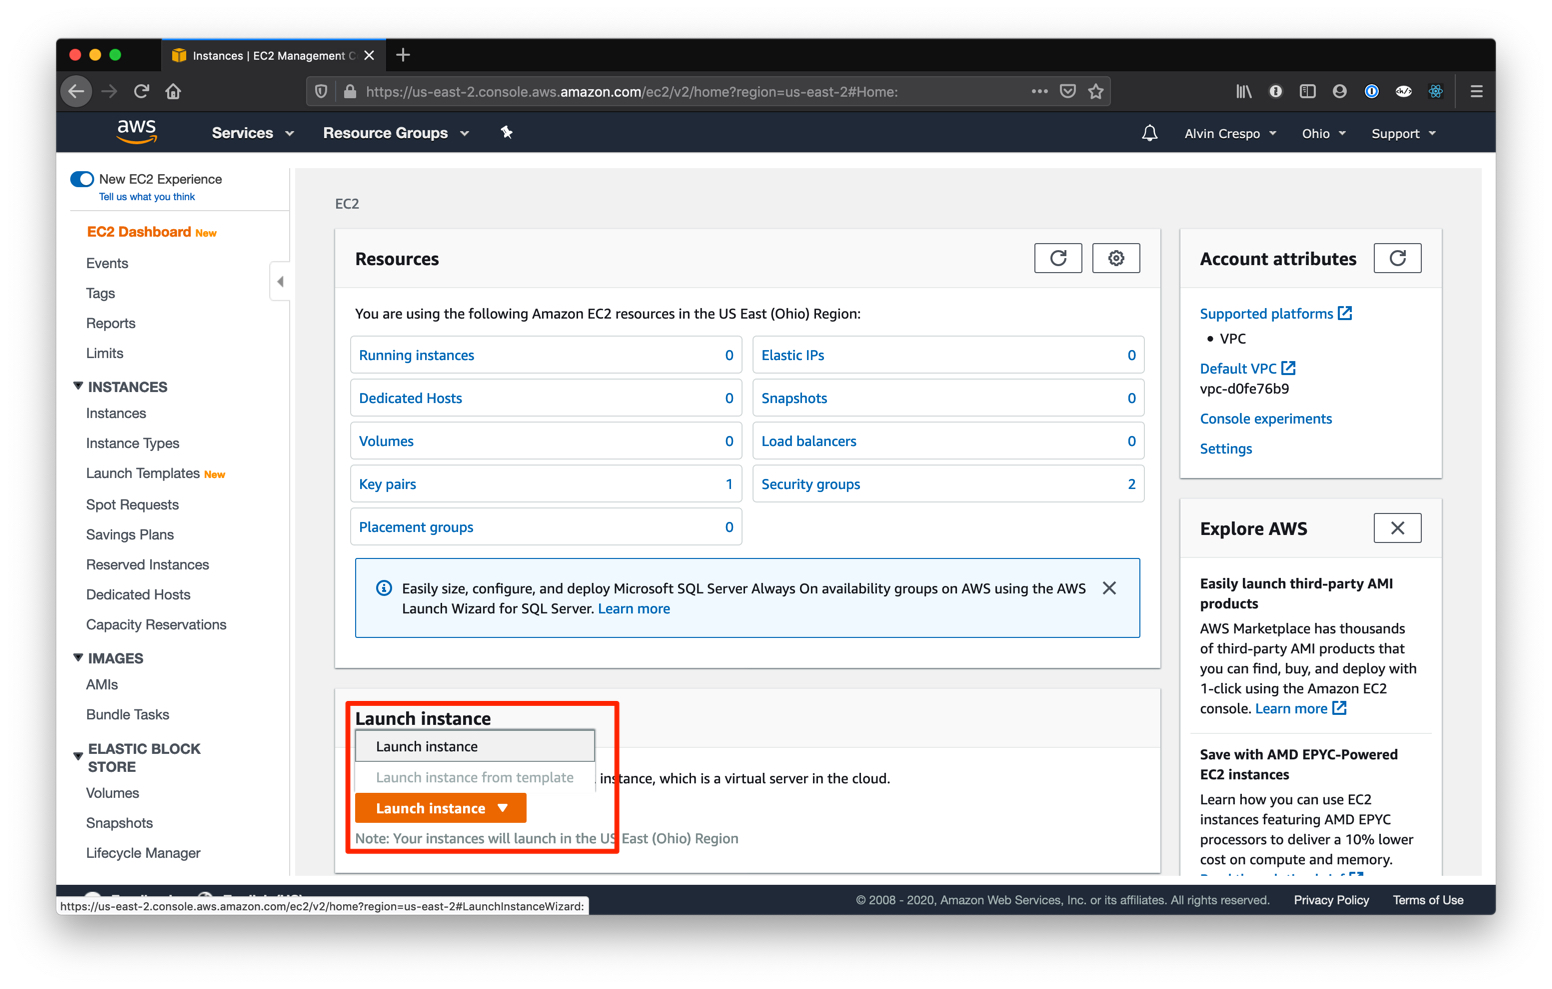Screen dimensions: 1552x989
Task: Save the page with the Pocket icon
Action: [1067, 91]
